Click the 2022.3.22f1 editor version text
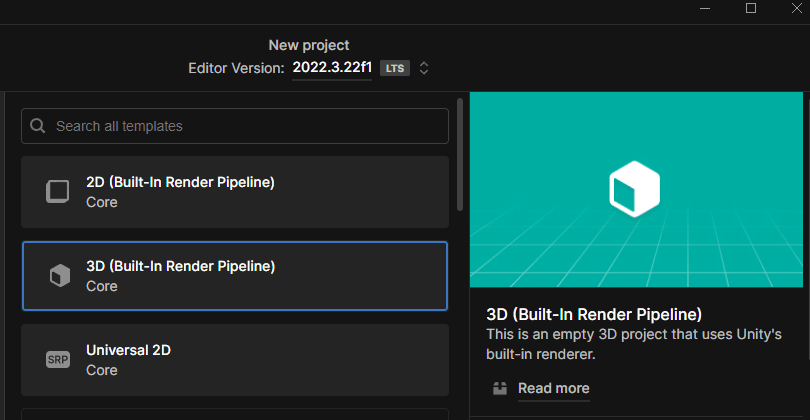This screenshot has width=810, height=420. point(332,68)
